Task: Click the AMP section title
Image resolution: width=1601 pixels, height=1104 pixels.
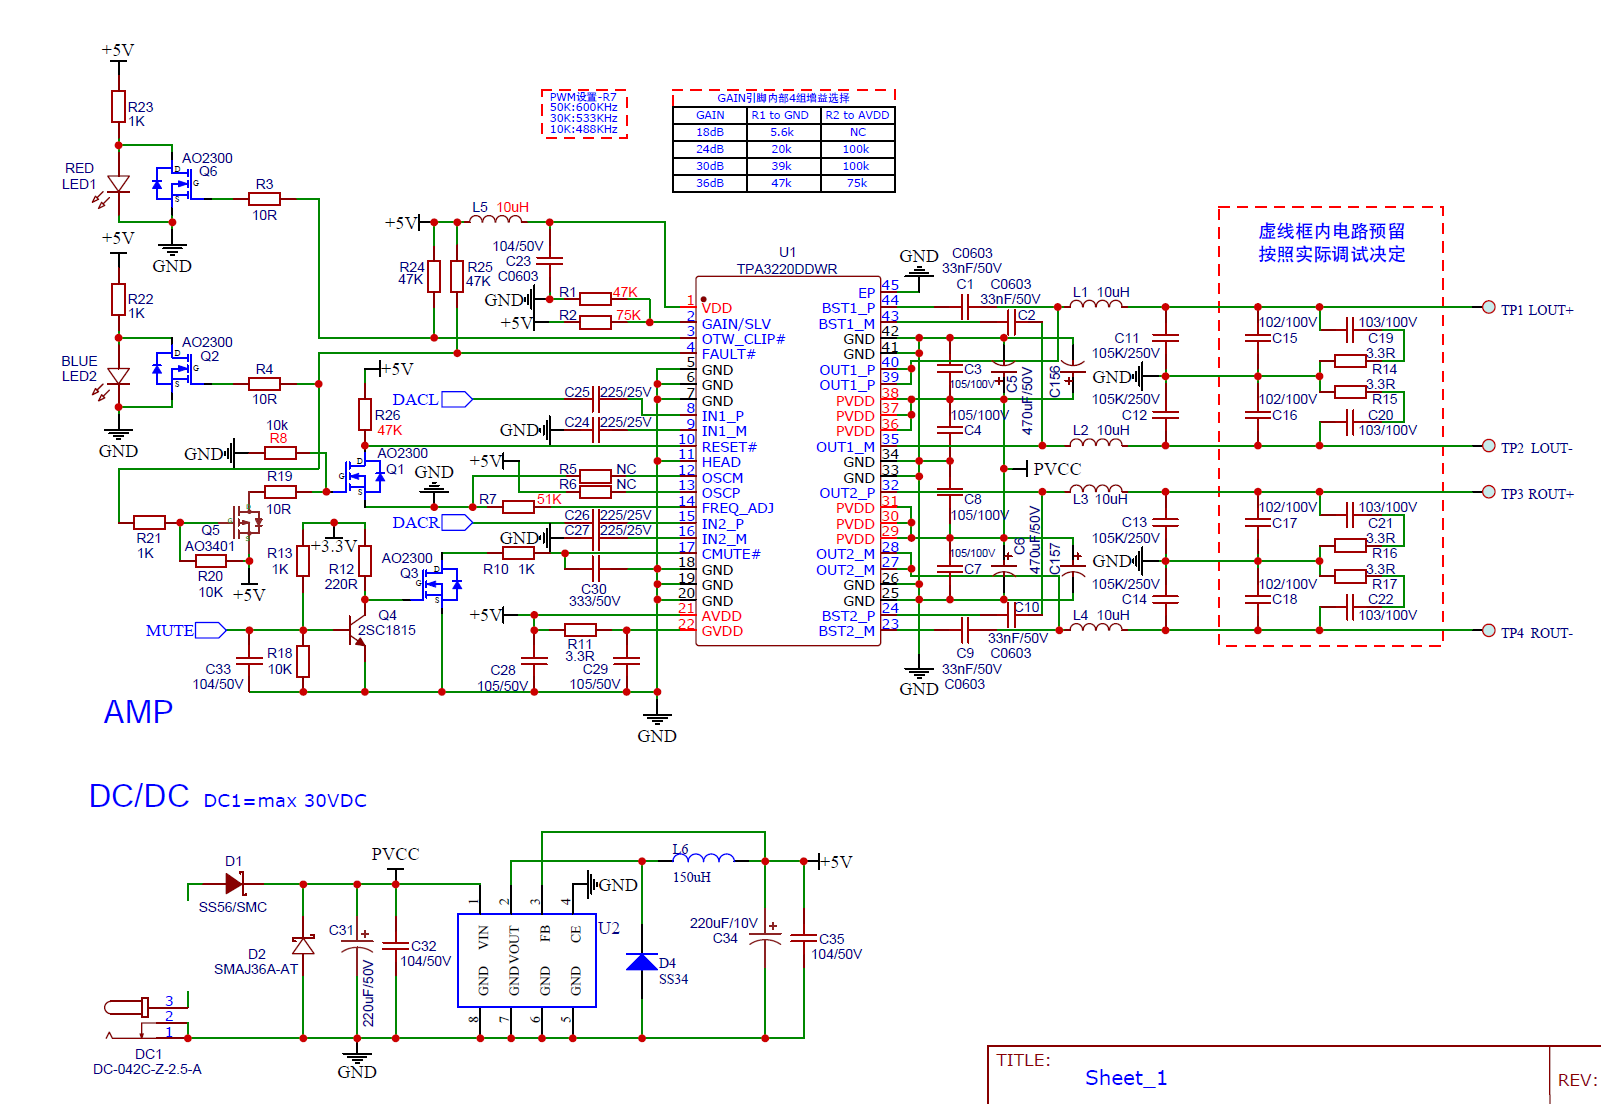Action: (x=138, y=712)
